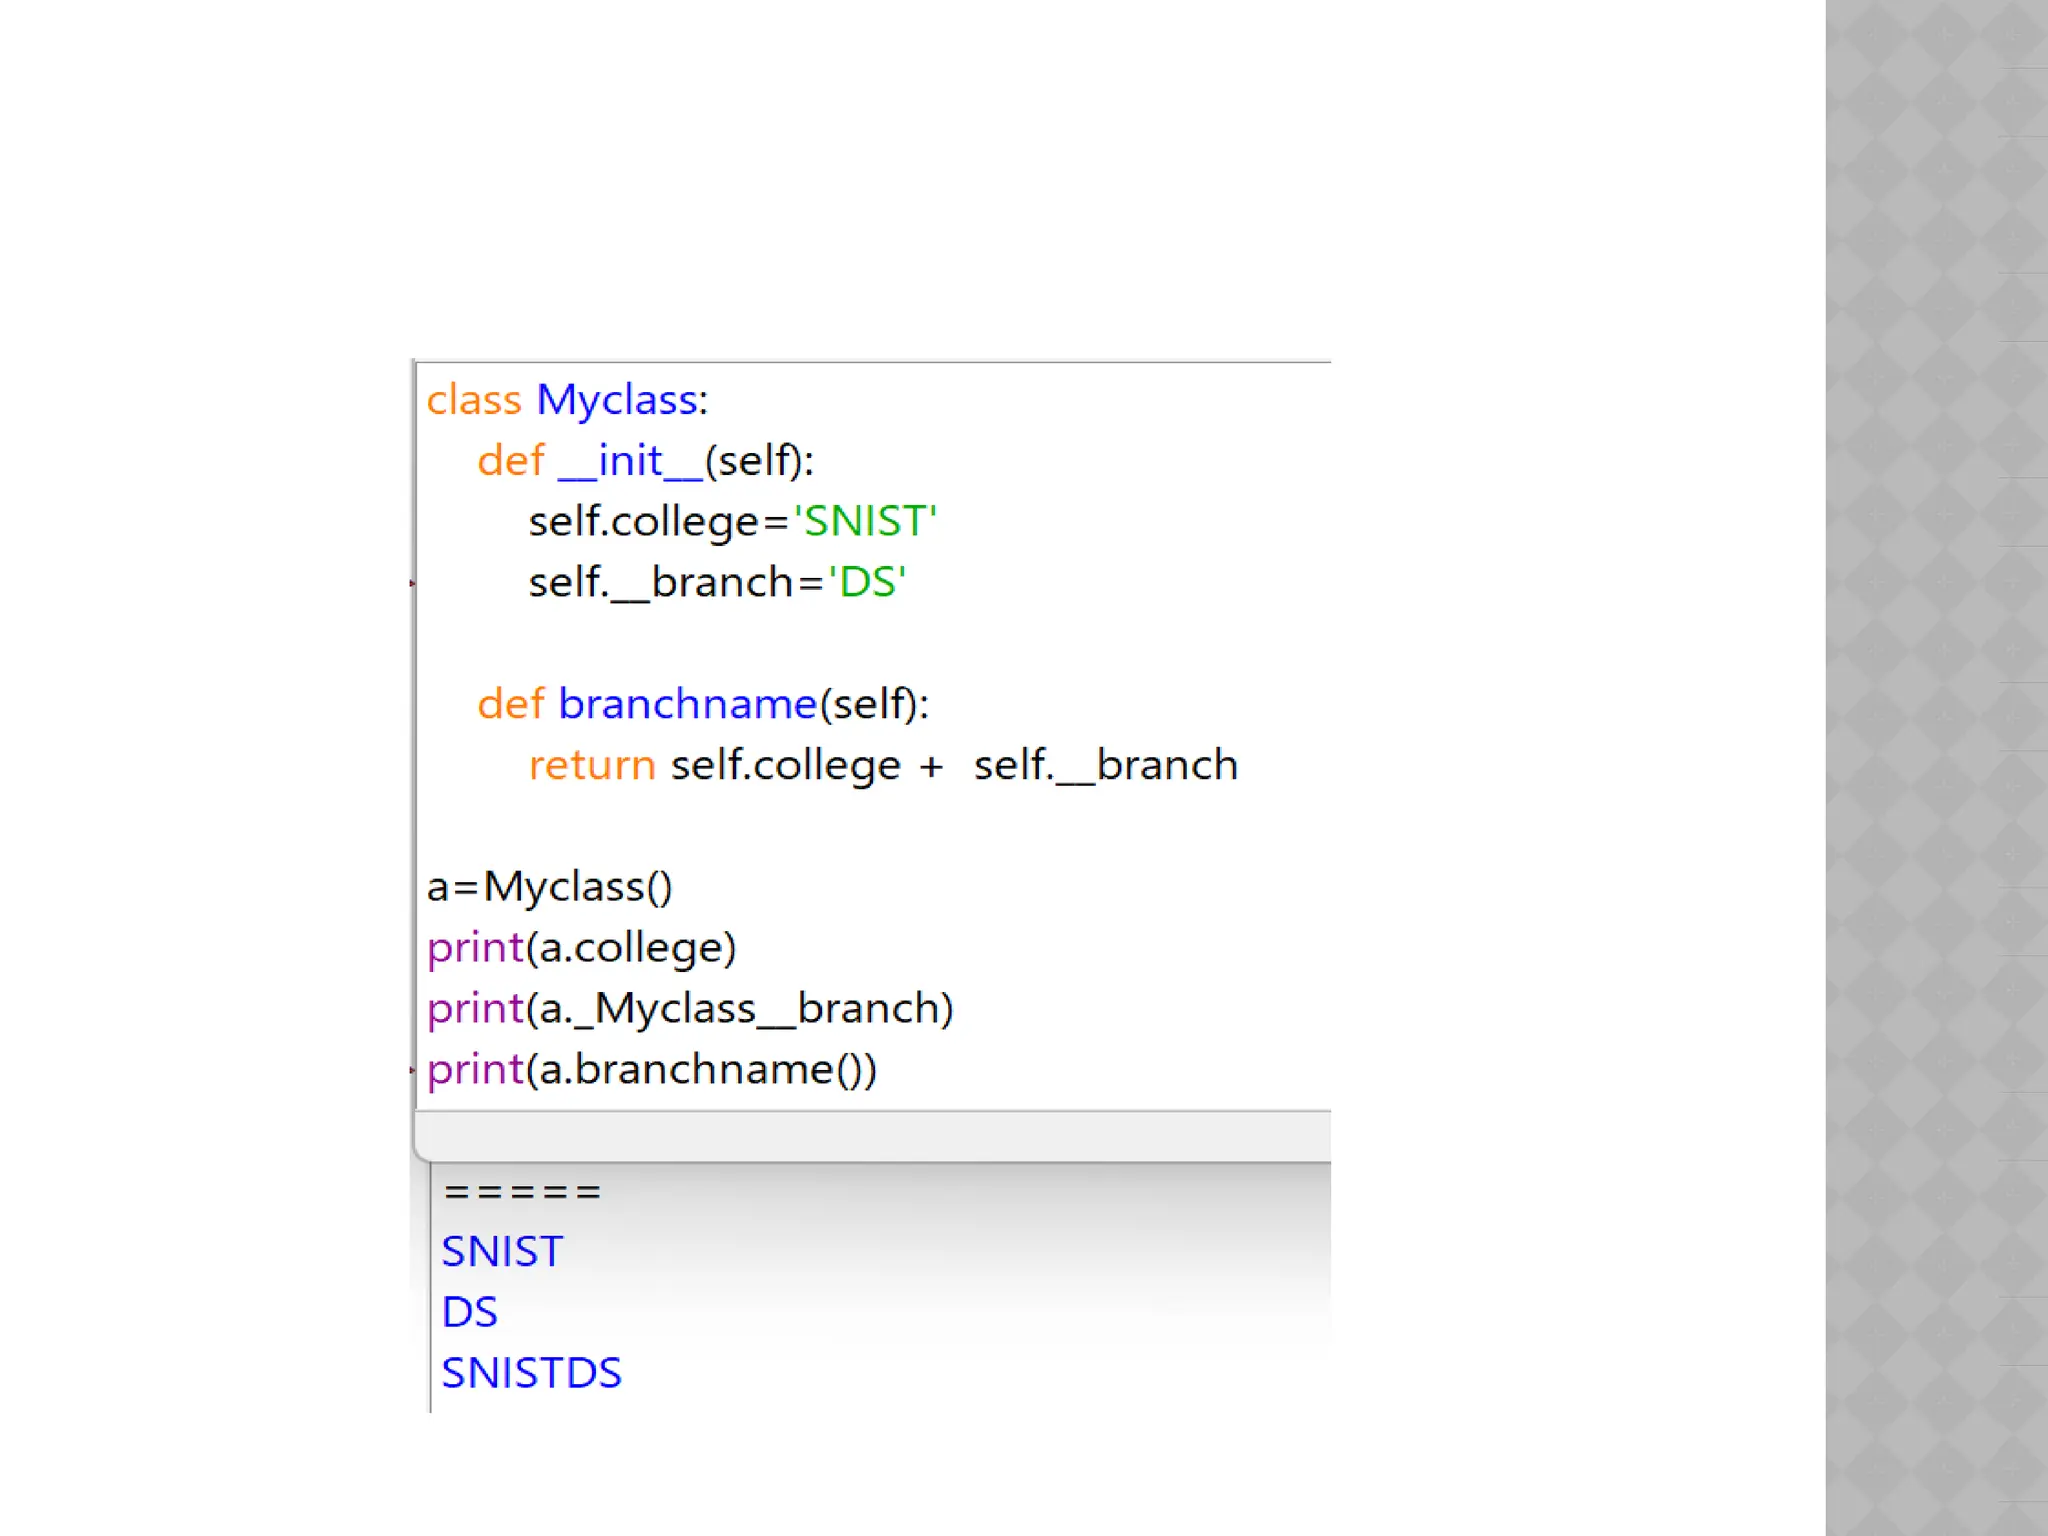The height and width of the screenshot is (1536, 2048).
Task: Click the 'SNIST' output line
Action: (503, 1252)
